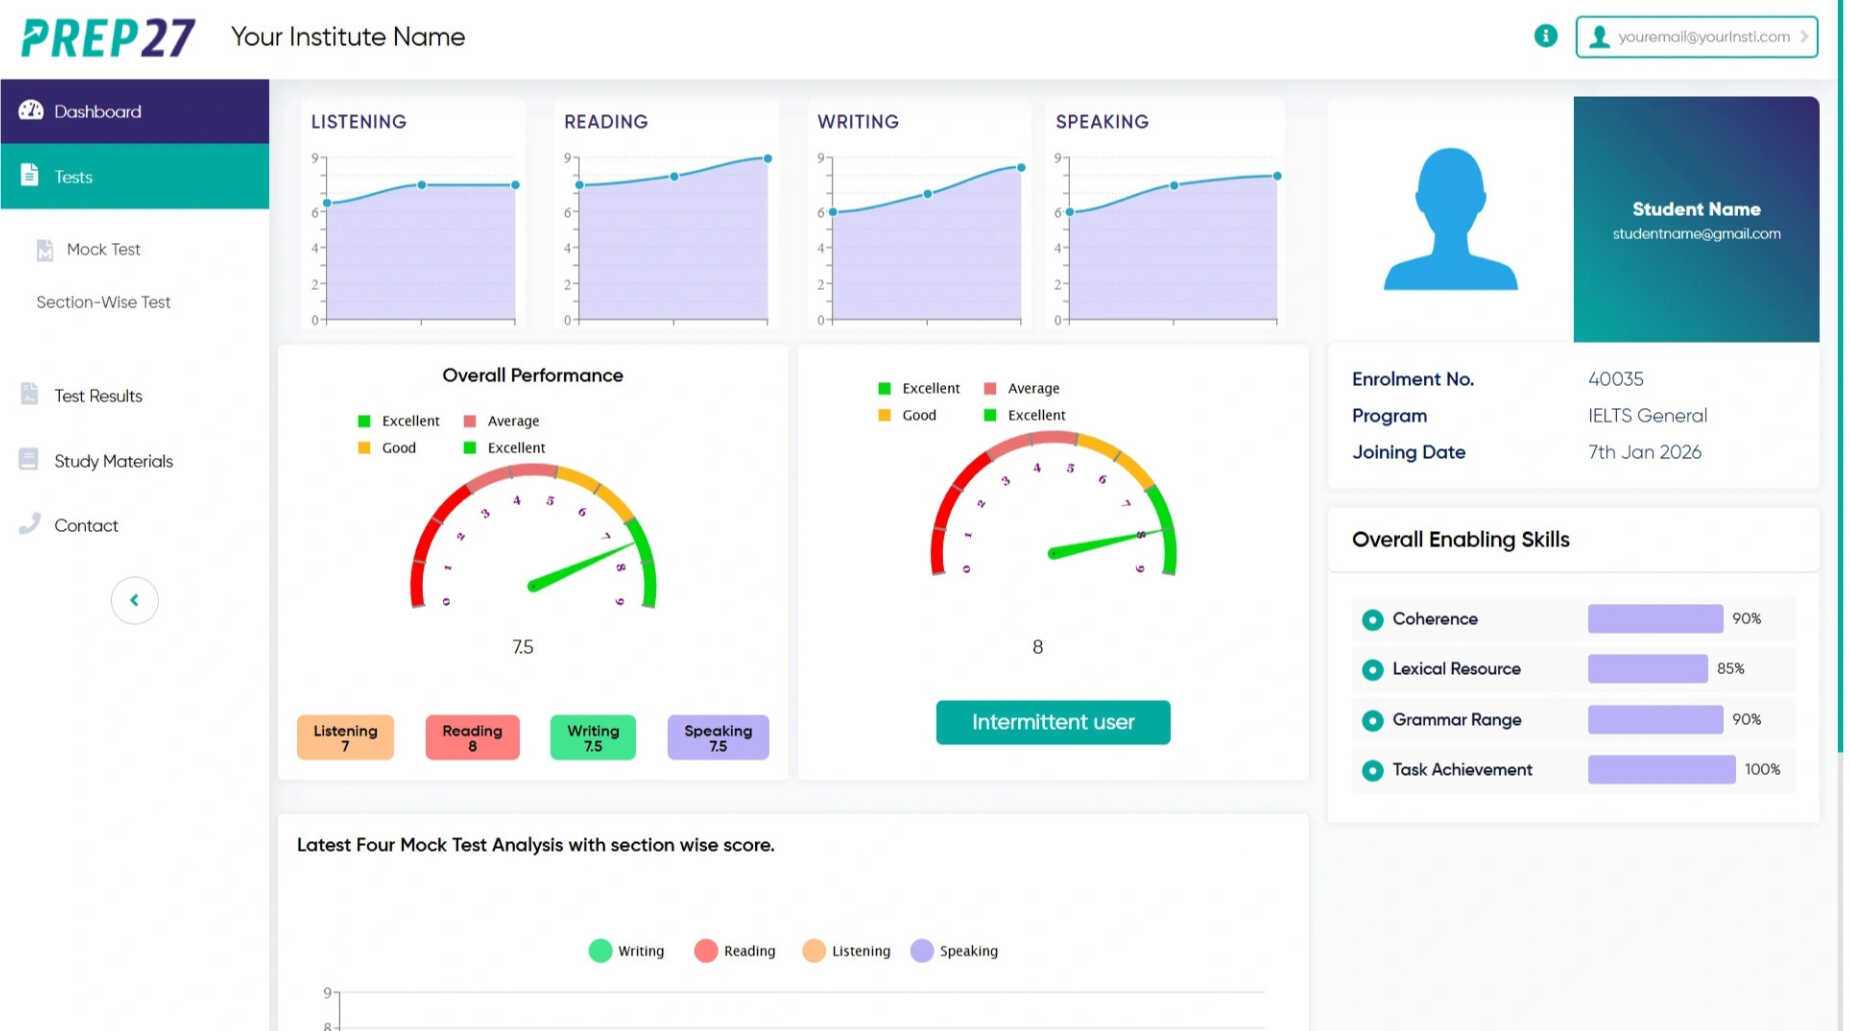1850x1031 pixels.
Task: Click the Intermittent user button
Action: pos(1052,722)
